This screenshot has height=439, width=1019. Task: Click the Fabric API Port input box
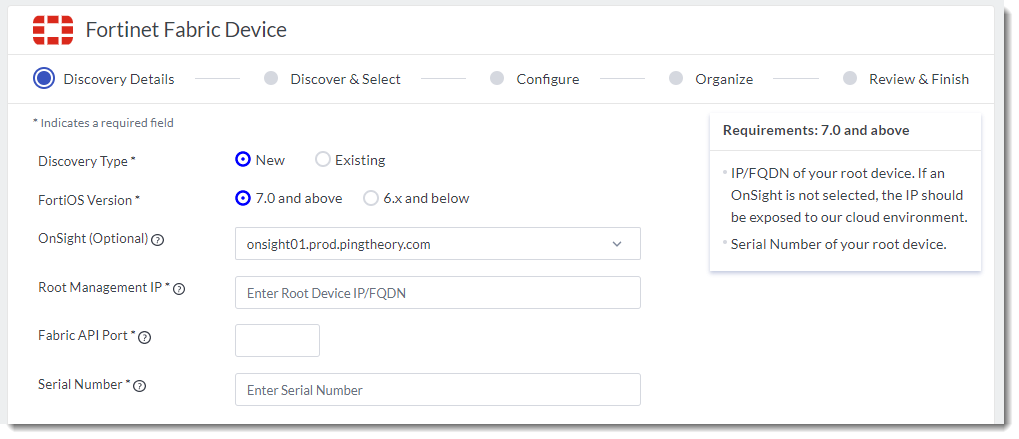[277, 340]
